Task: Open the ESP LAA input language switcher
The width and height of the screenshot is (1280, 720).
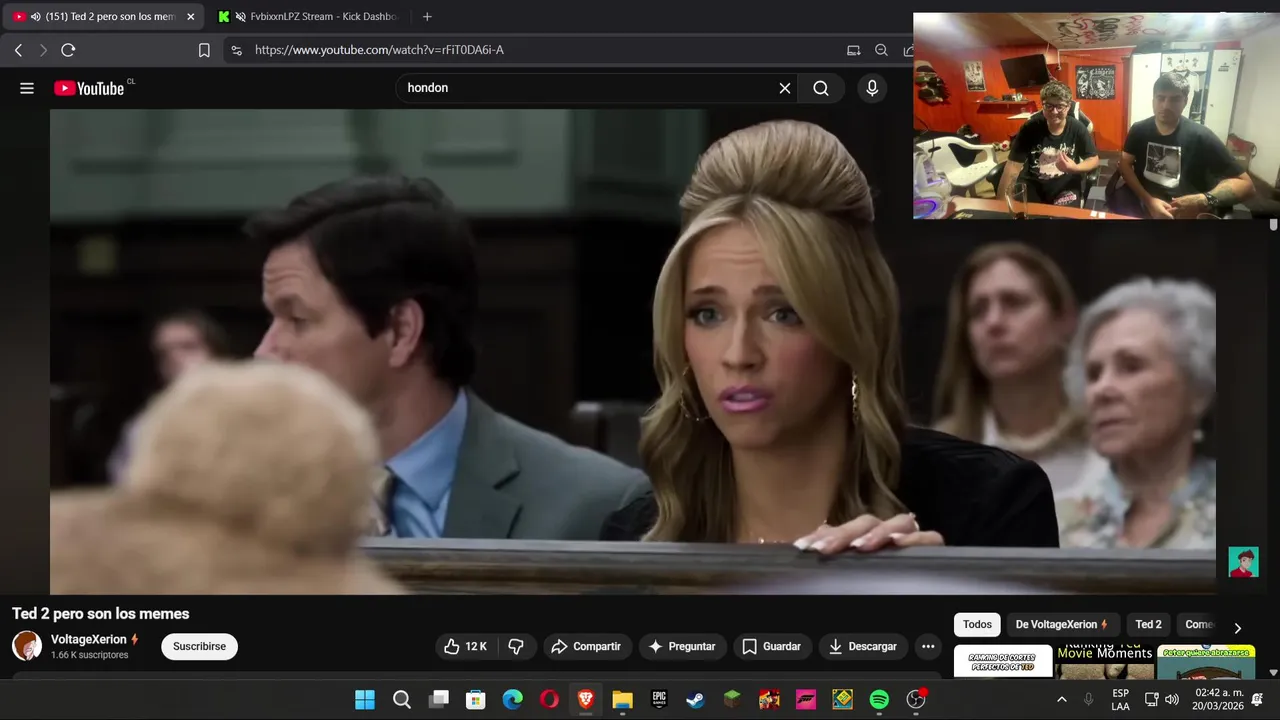Action: [1121, 700]
